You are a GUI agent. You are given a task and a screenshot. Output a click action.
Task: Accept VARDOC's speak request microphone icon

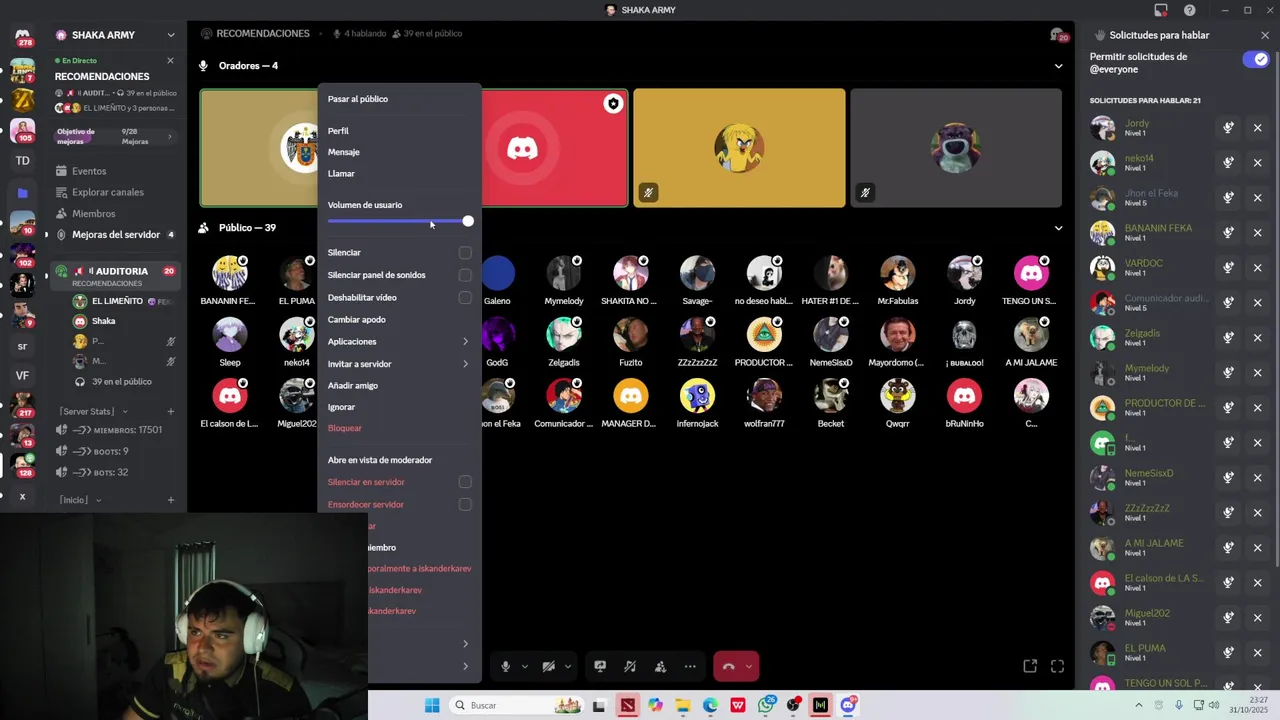click(1228, 268)
